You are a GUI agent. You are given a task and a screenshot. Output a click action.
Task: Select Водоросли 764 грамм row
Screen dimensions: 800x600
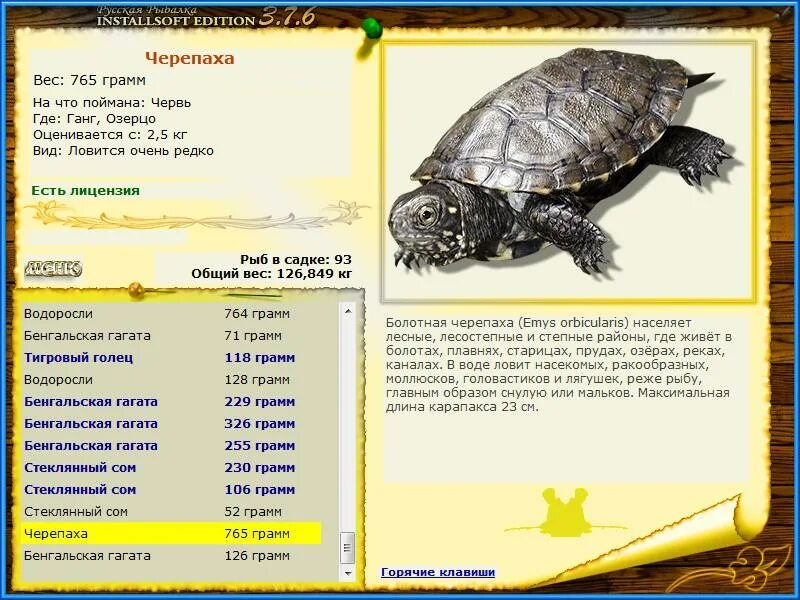172,313
